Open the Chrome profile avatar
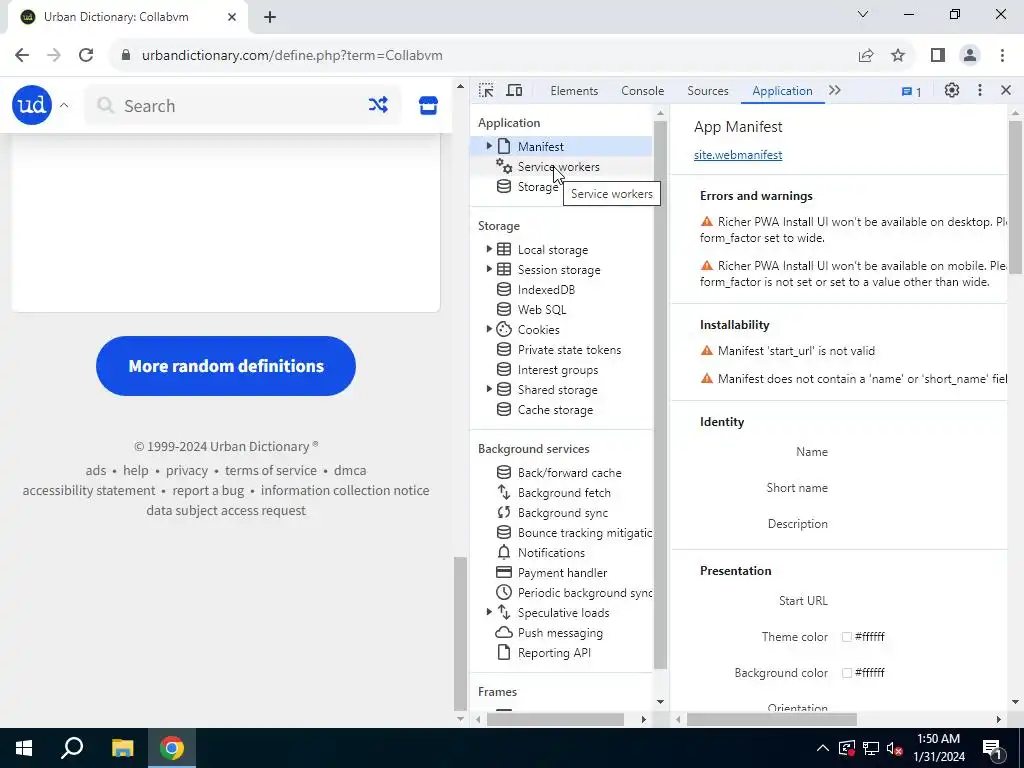1024x768 pixels. tap(970, 56)
